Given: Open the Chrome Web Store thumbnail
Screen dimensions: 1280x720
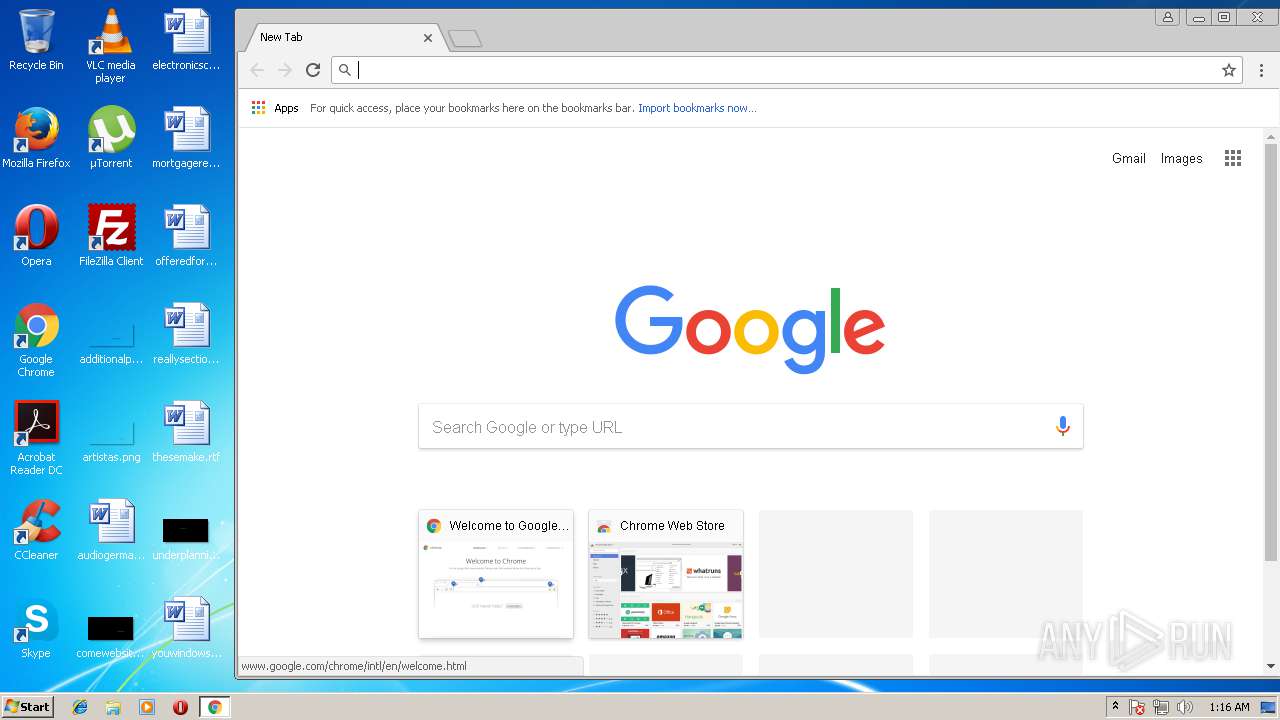Looking at the screenshot, I should tap(666, 574).
